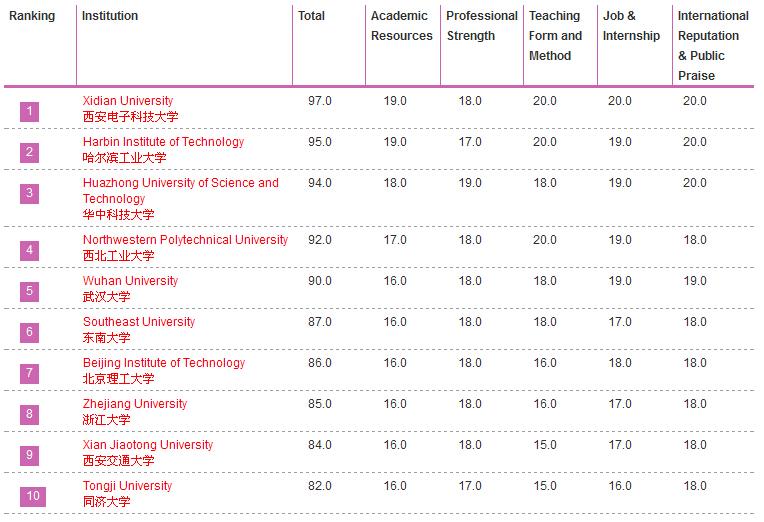The width and height of the screenshot is (764, 522).
Task: Click the rank 8 badge
Action: [29, 414]
